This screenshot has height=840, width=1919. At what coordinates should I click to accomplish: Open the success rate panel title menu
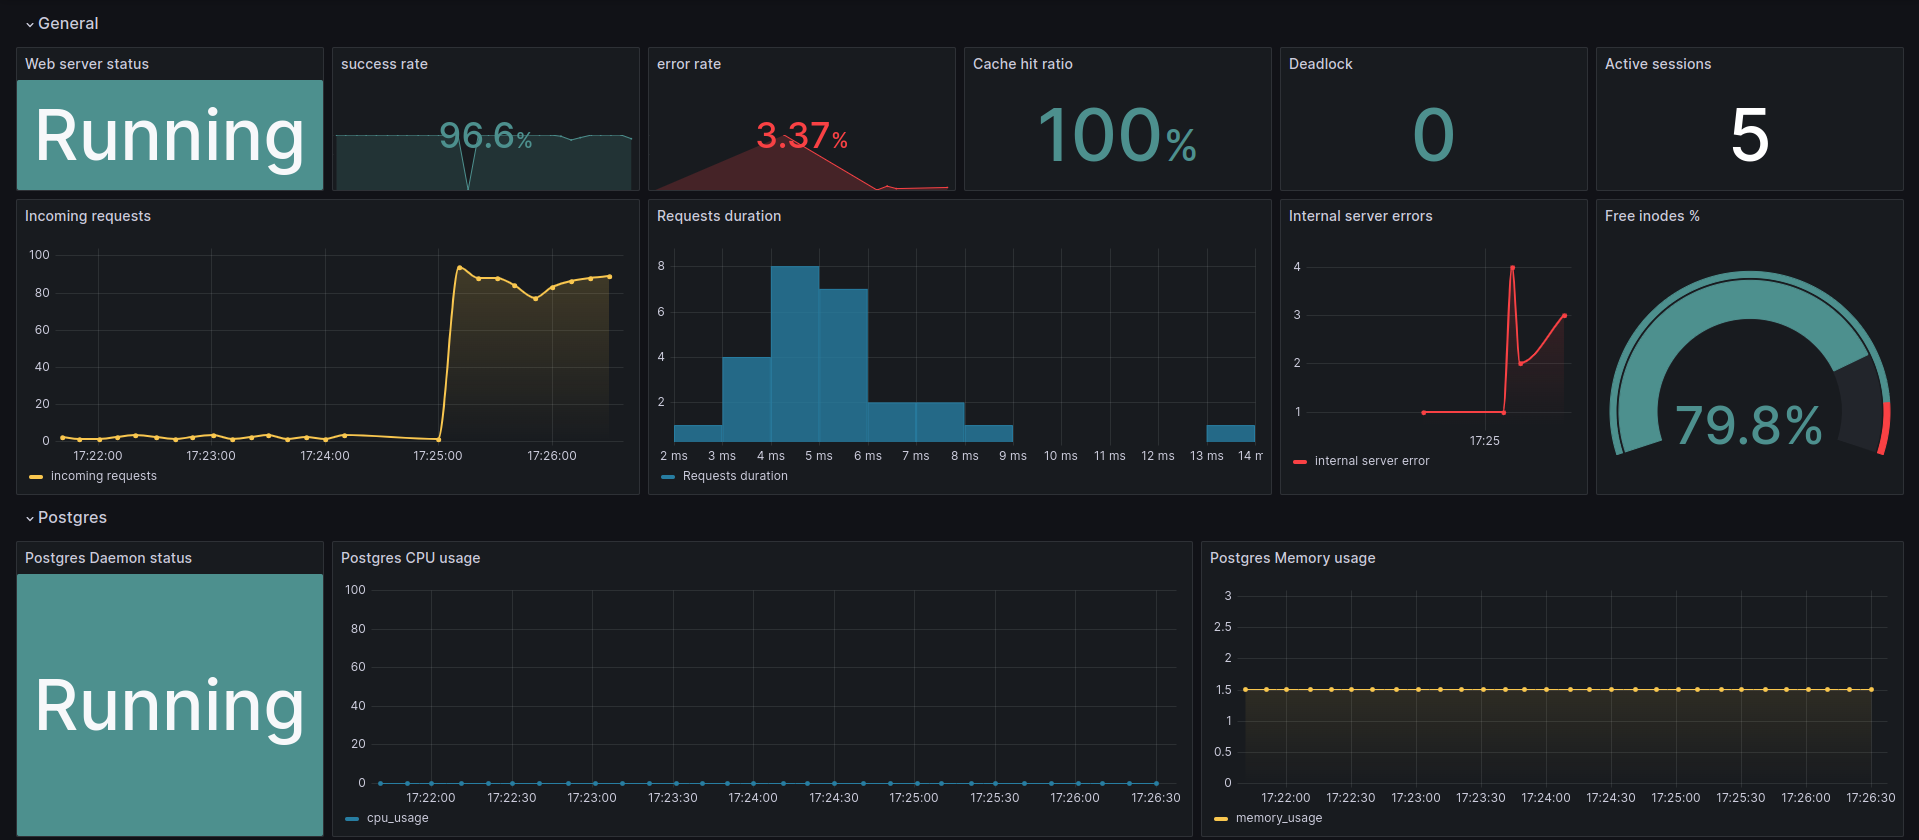[384, 64]
